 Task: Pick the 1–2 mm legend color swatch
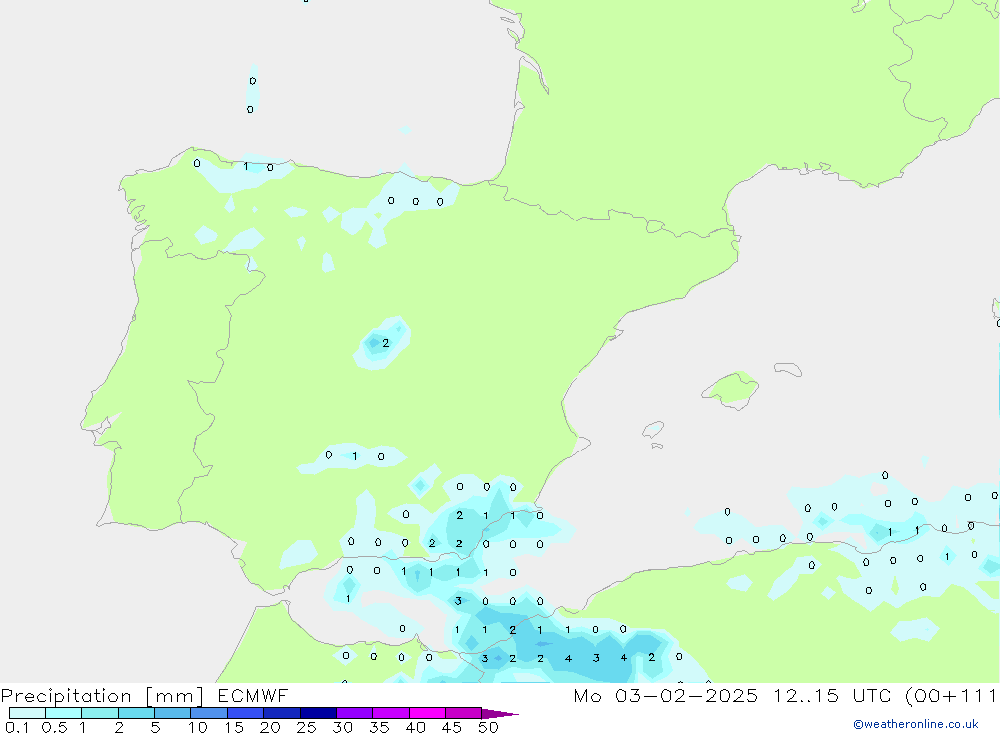coord(100,713)
